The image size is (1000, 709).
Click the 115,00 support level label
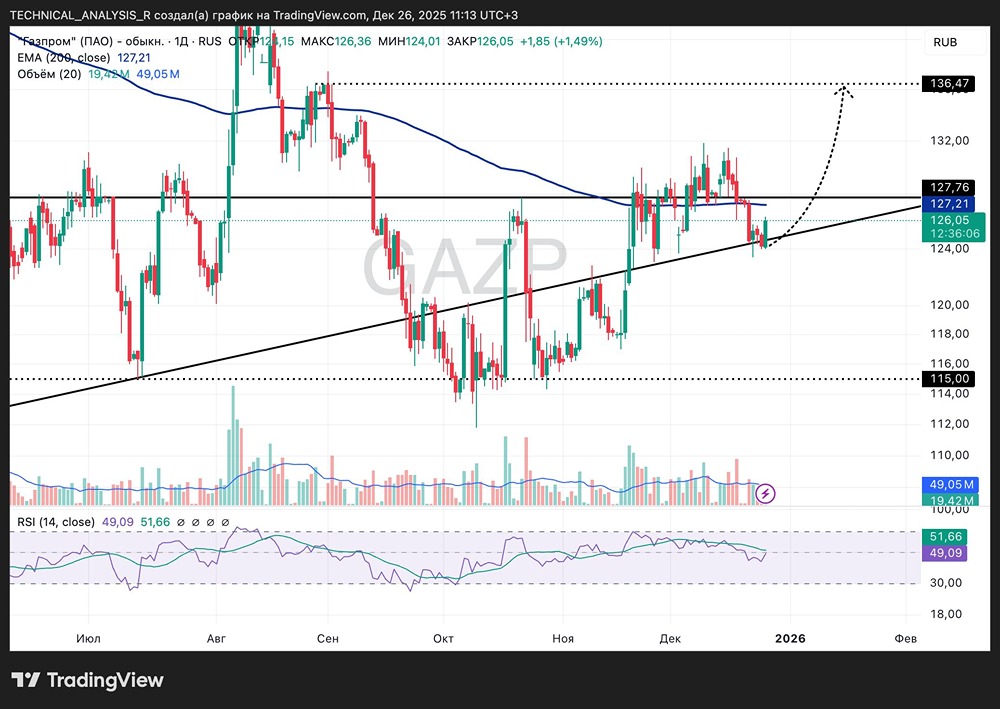coord(949,379)
